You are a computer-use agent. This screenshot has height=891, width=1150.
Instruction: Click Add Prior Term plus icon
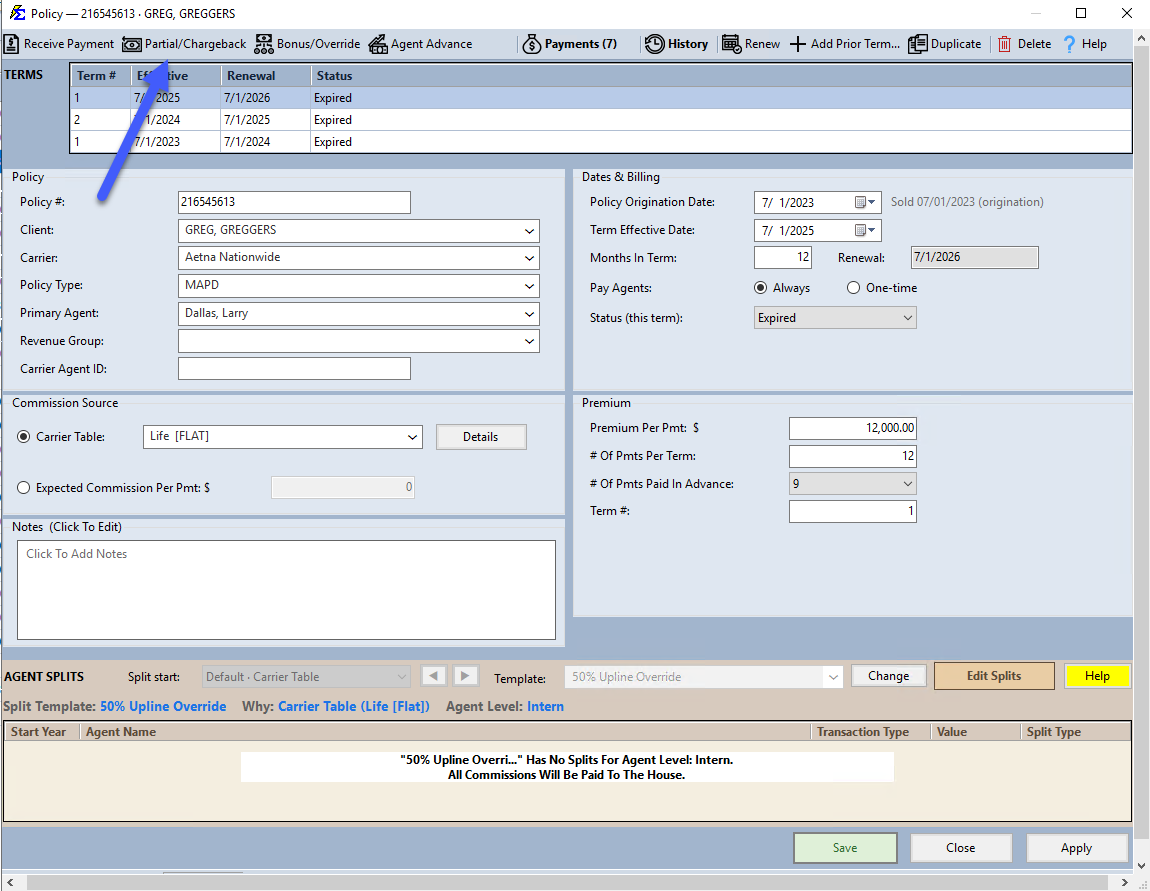point(797,44)
